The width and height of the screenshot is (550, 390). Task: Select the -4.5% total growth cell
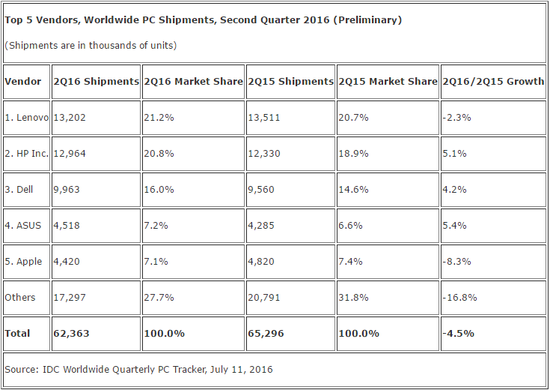coord(493,333)
